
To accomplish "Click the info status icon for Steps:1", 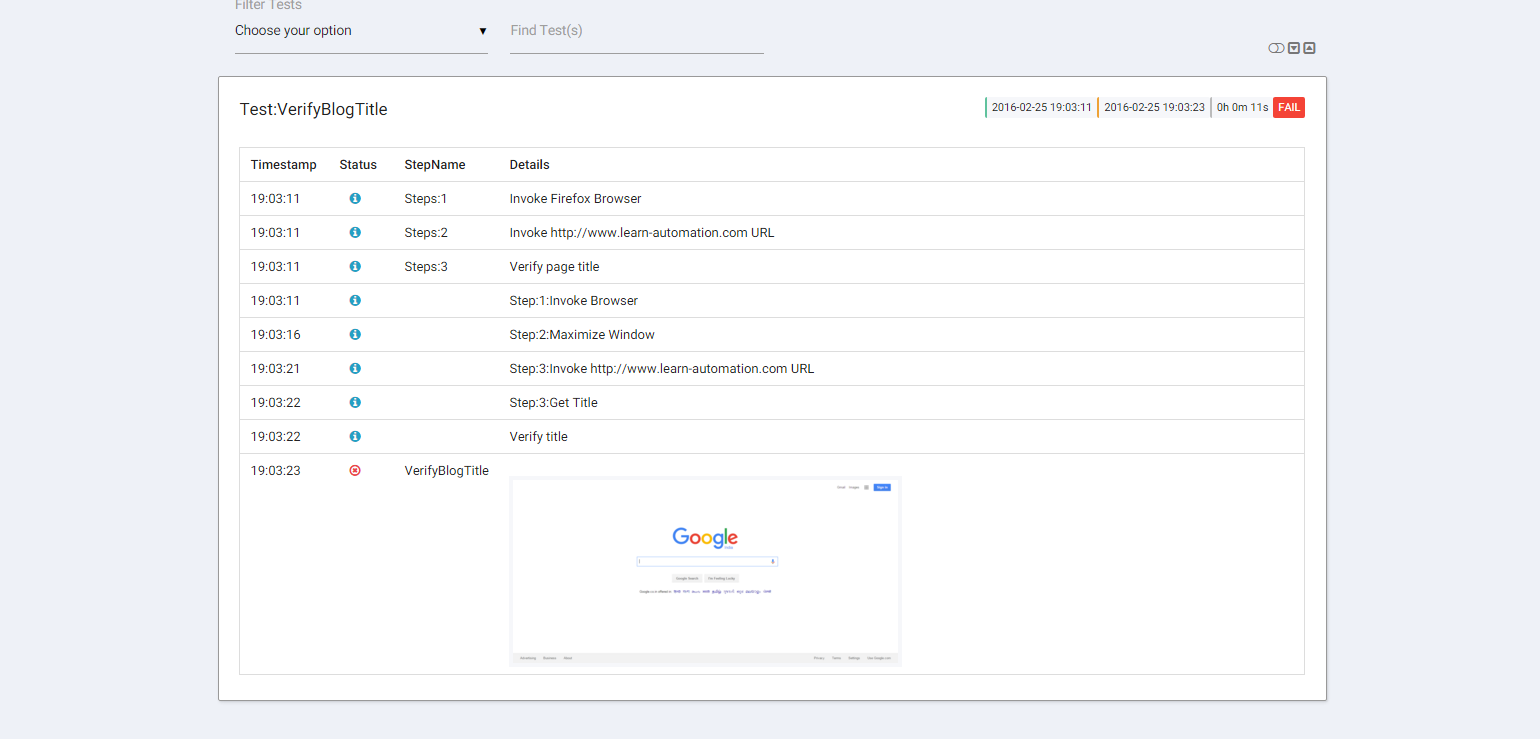I will point(355,198).
